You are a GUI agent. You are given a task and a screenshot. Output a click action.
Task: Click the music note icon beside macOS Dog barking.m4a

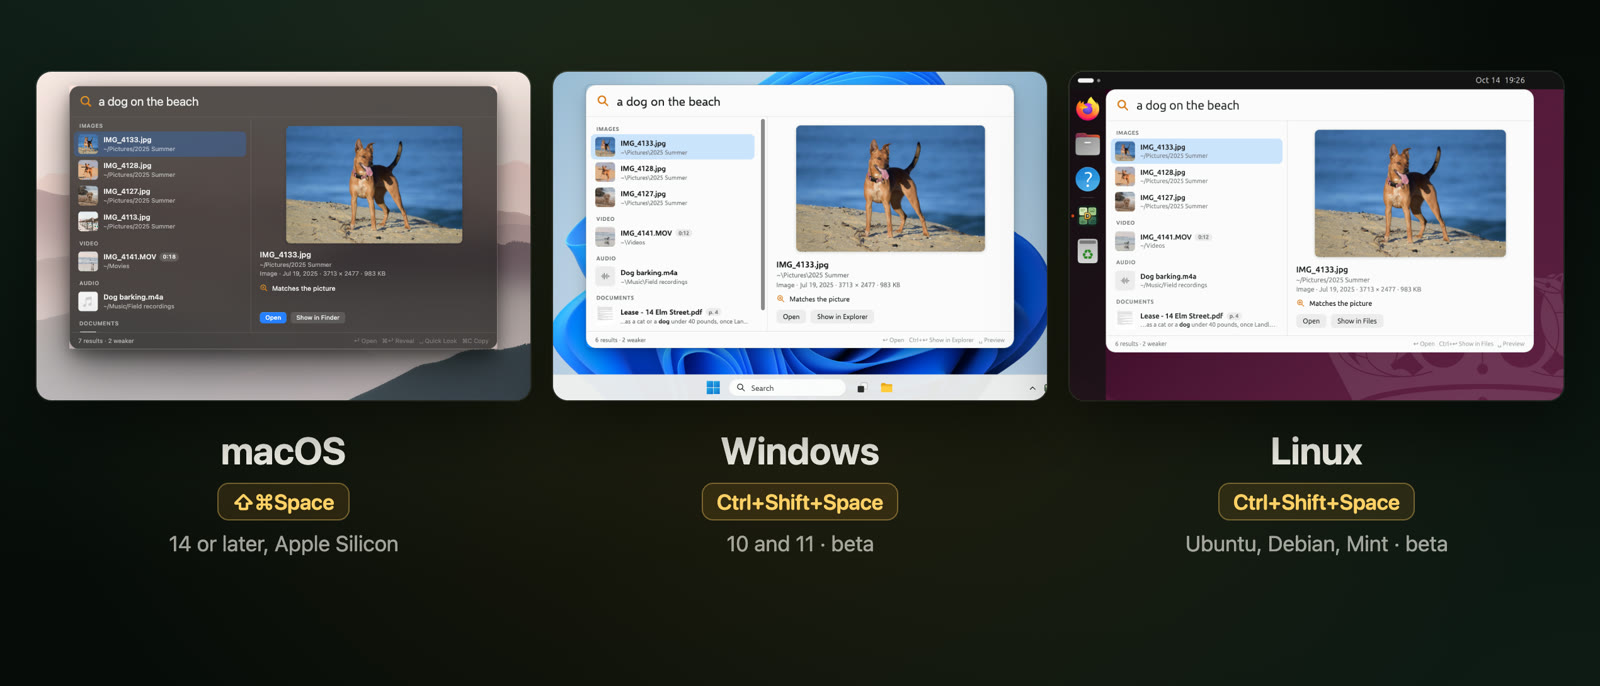[x=88, y=301]
